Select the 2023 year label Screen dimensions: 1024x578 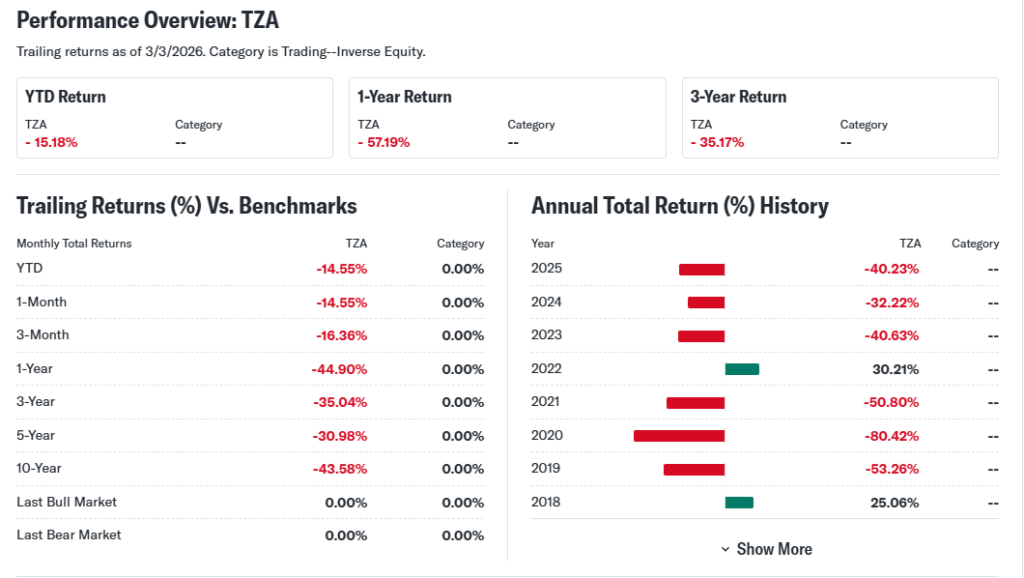tap(547, 335)
